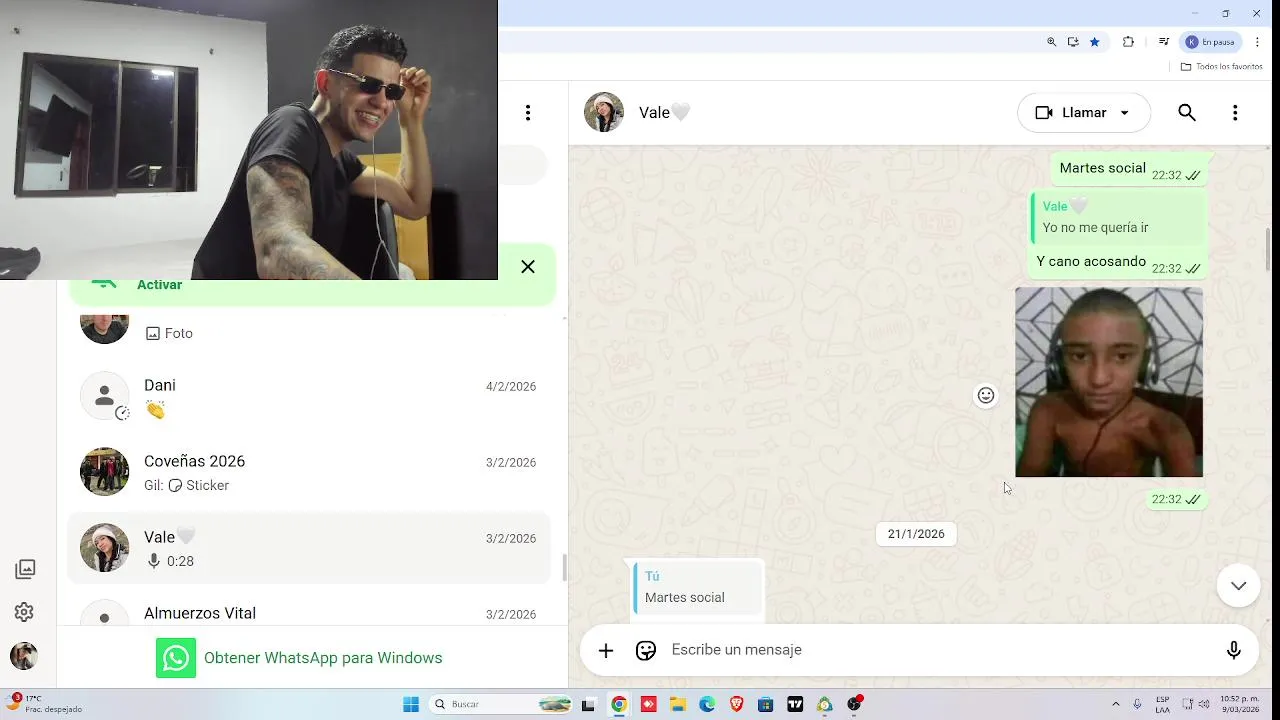The width and height of the screenshot is (1280, 720).
Task: Open WhatsApp settings gear in sidebar
Action: click(x=25, y=612)
